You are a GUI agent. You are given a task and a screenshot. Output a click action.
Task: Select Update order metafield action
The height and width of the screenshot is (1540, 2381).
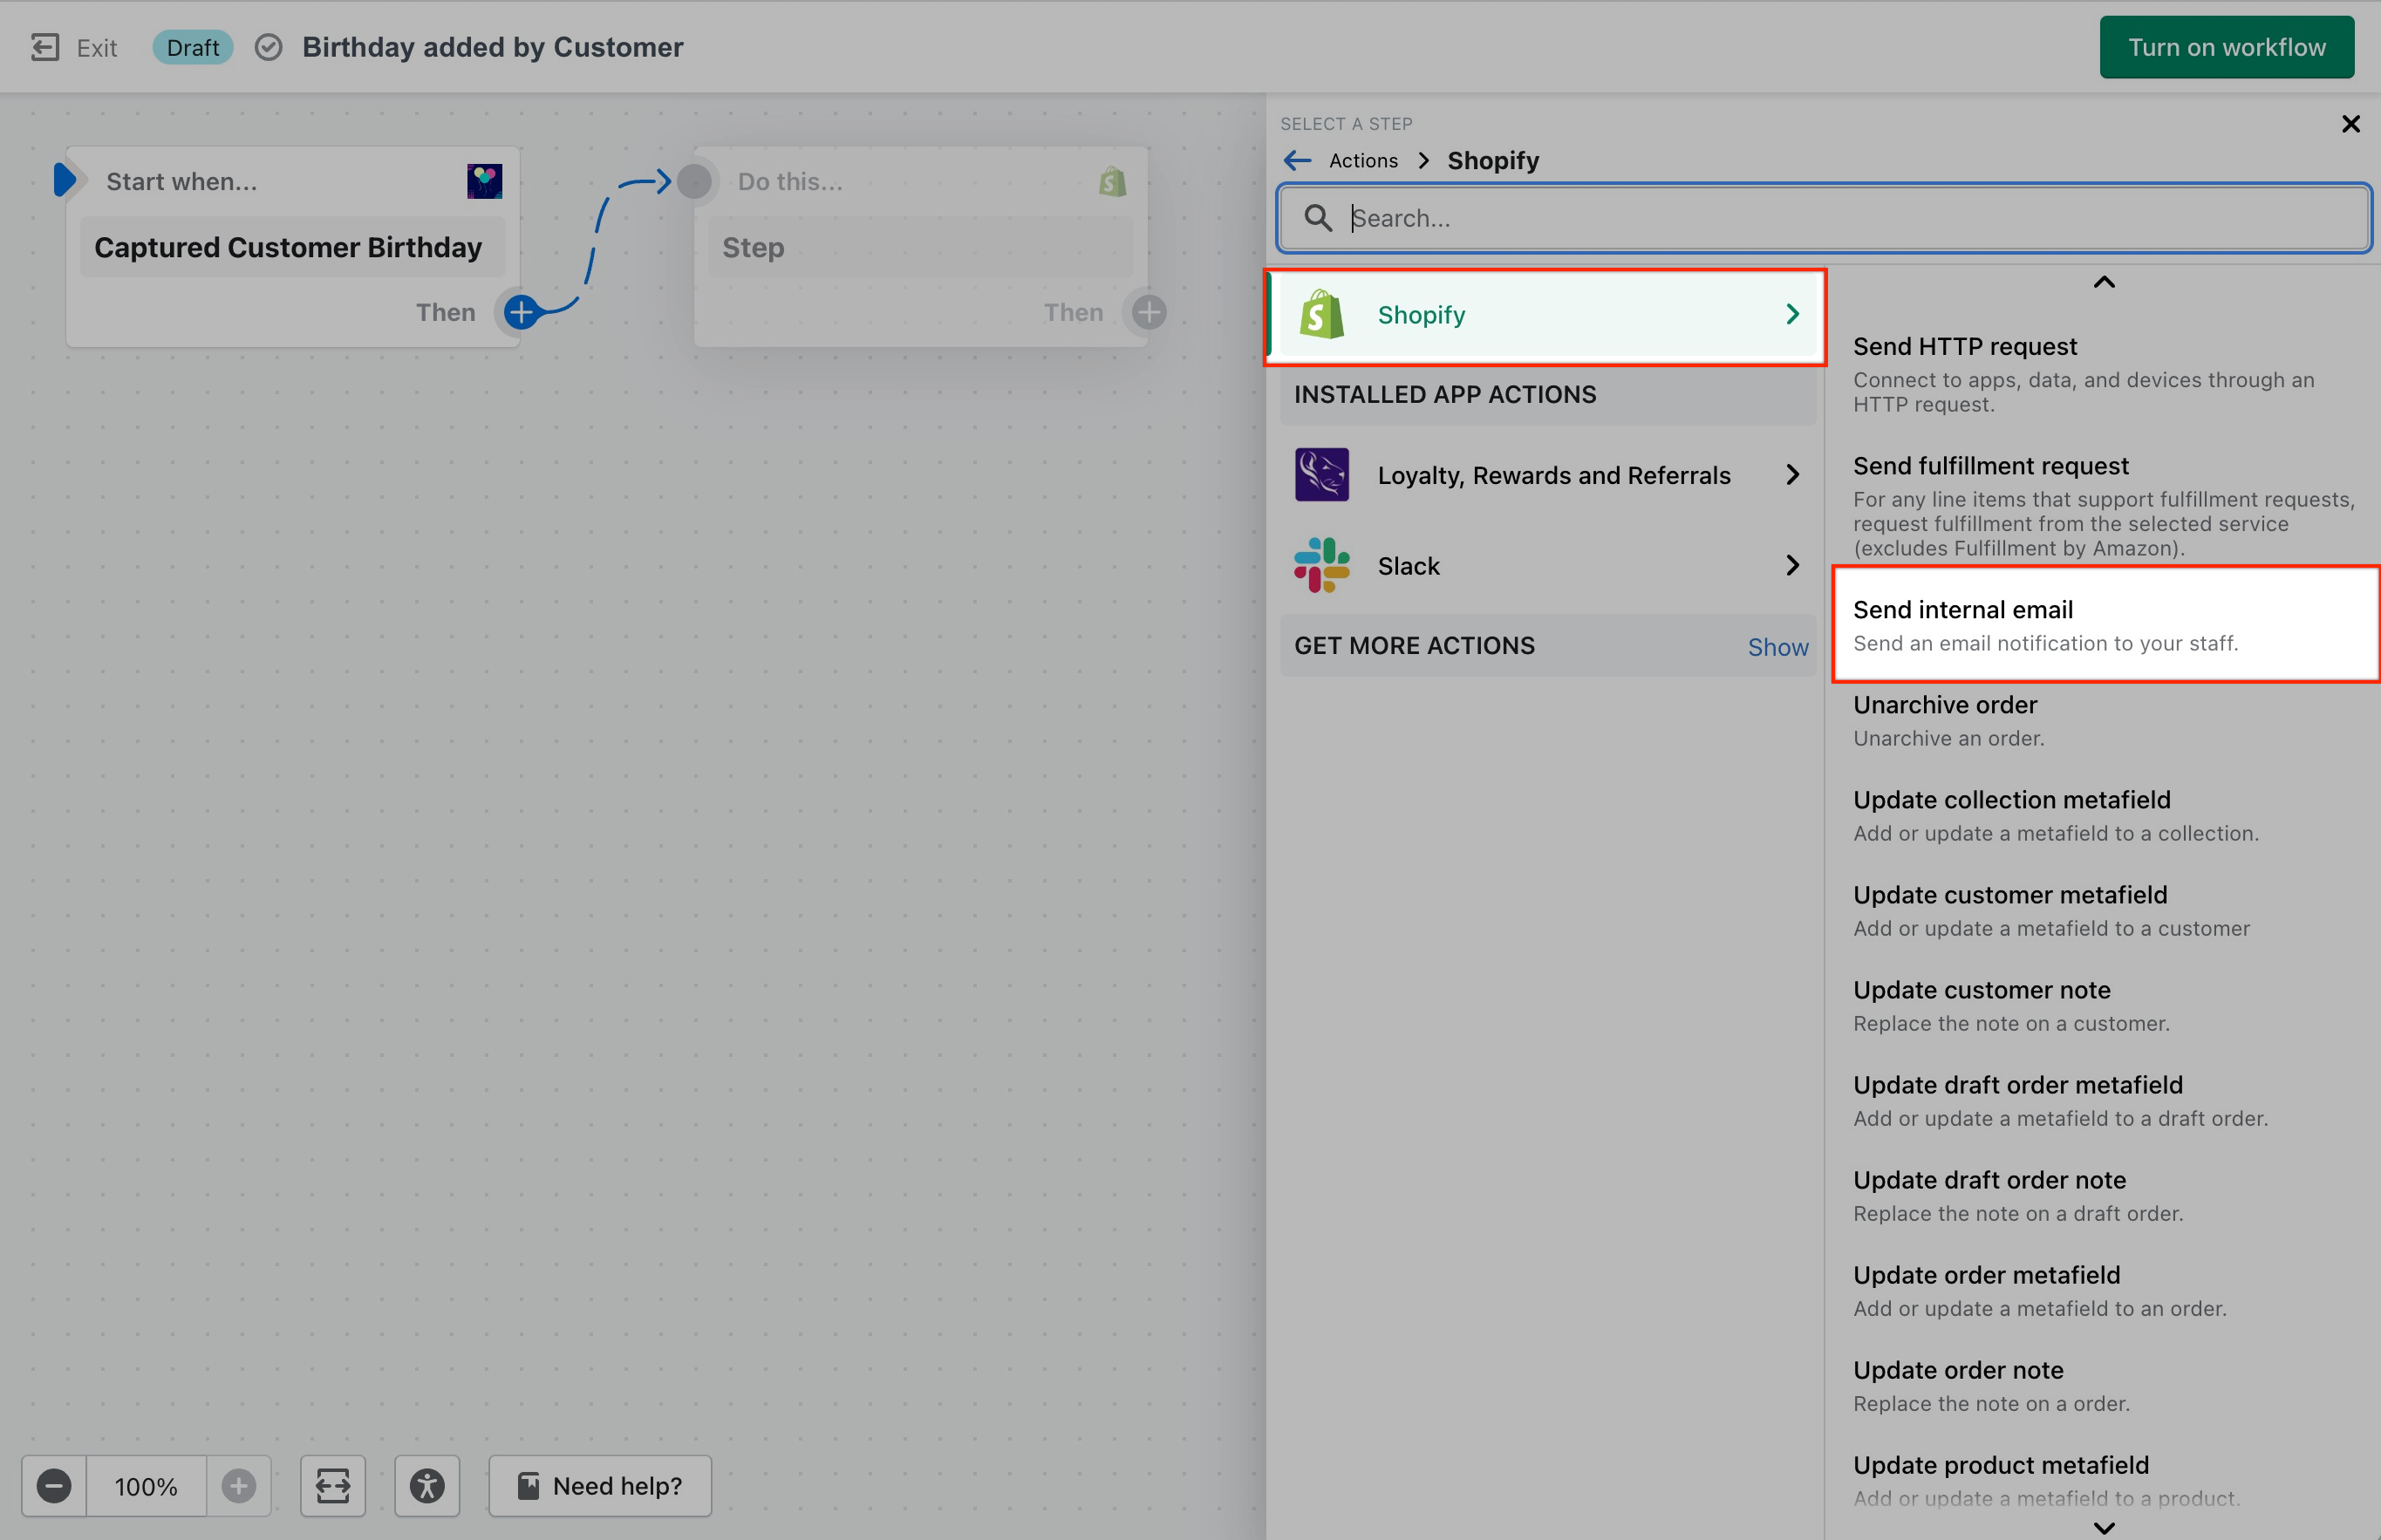[2104, 1290]
